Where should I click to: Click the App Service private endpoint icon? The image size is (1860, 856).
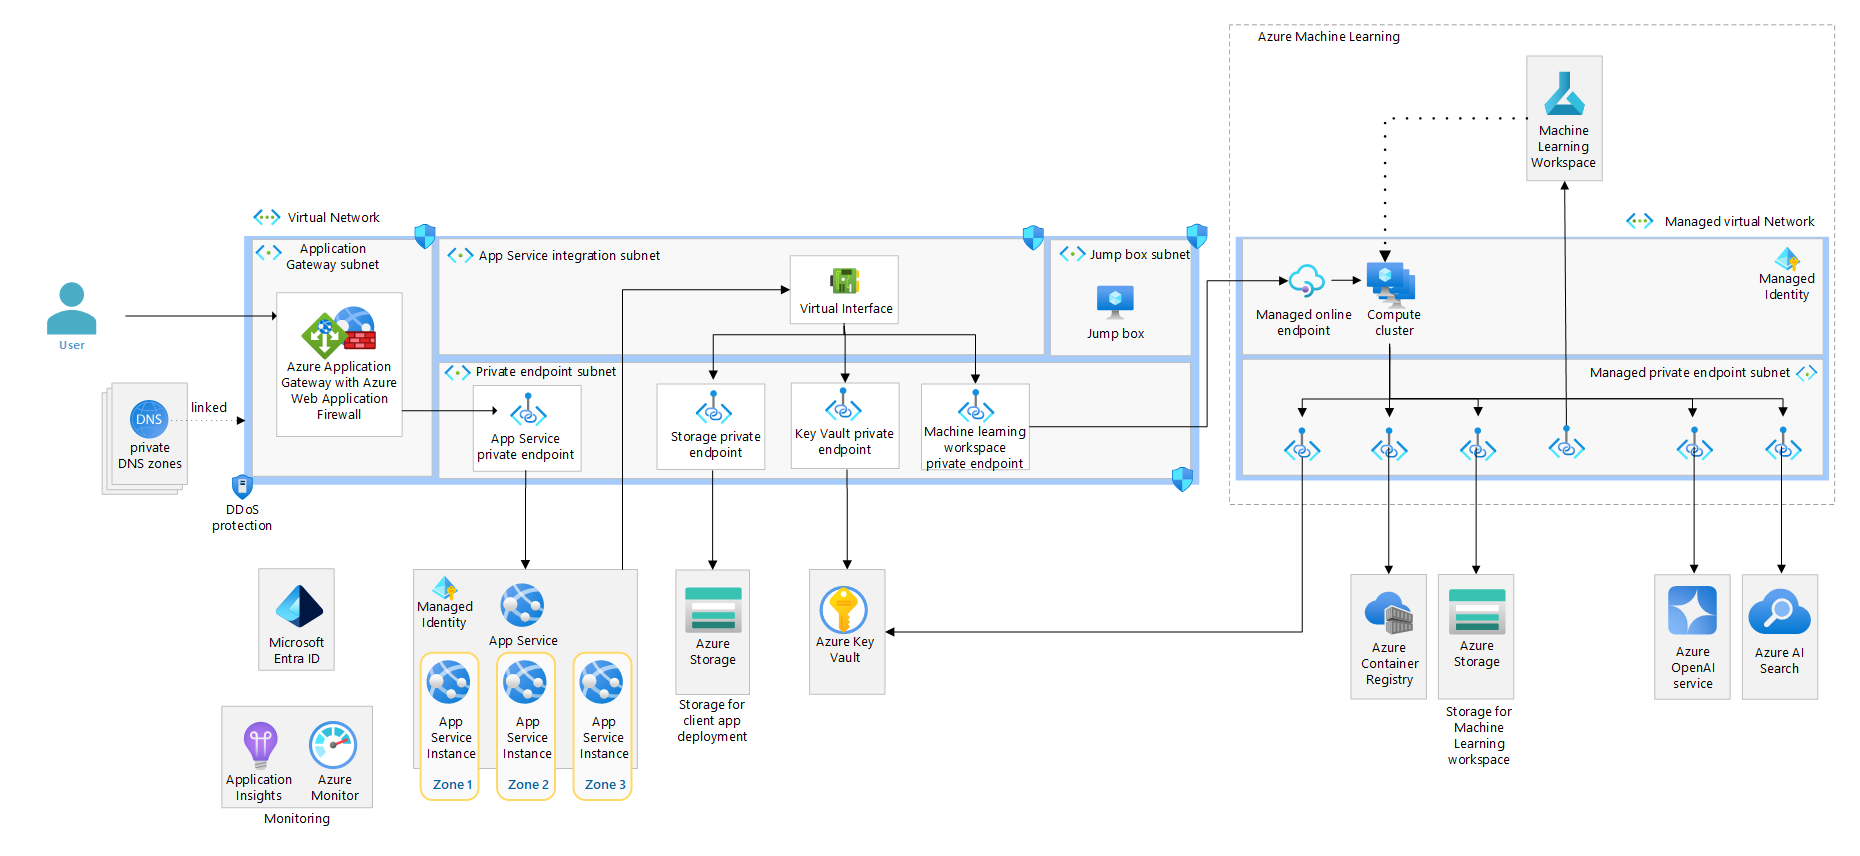528,410
